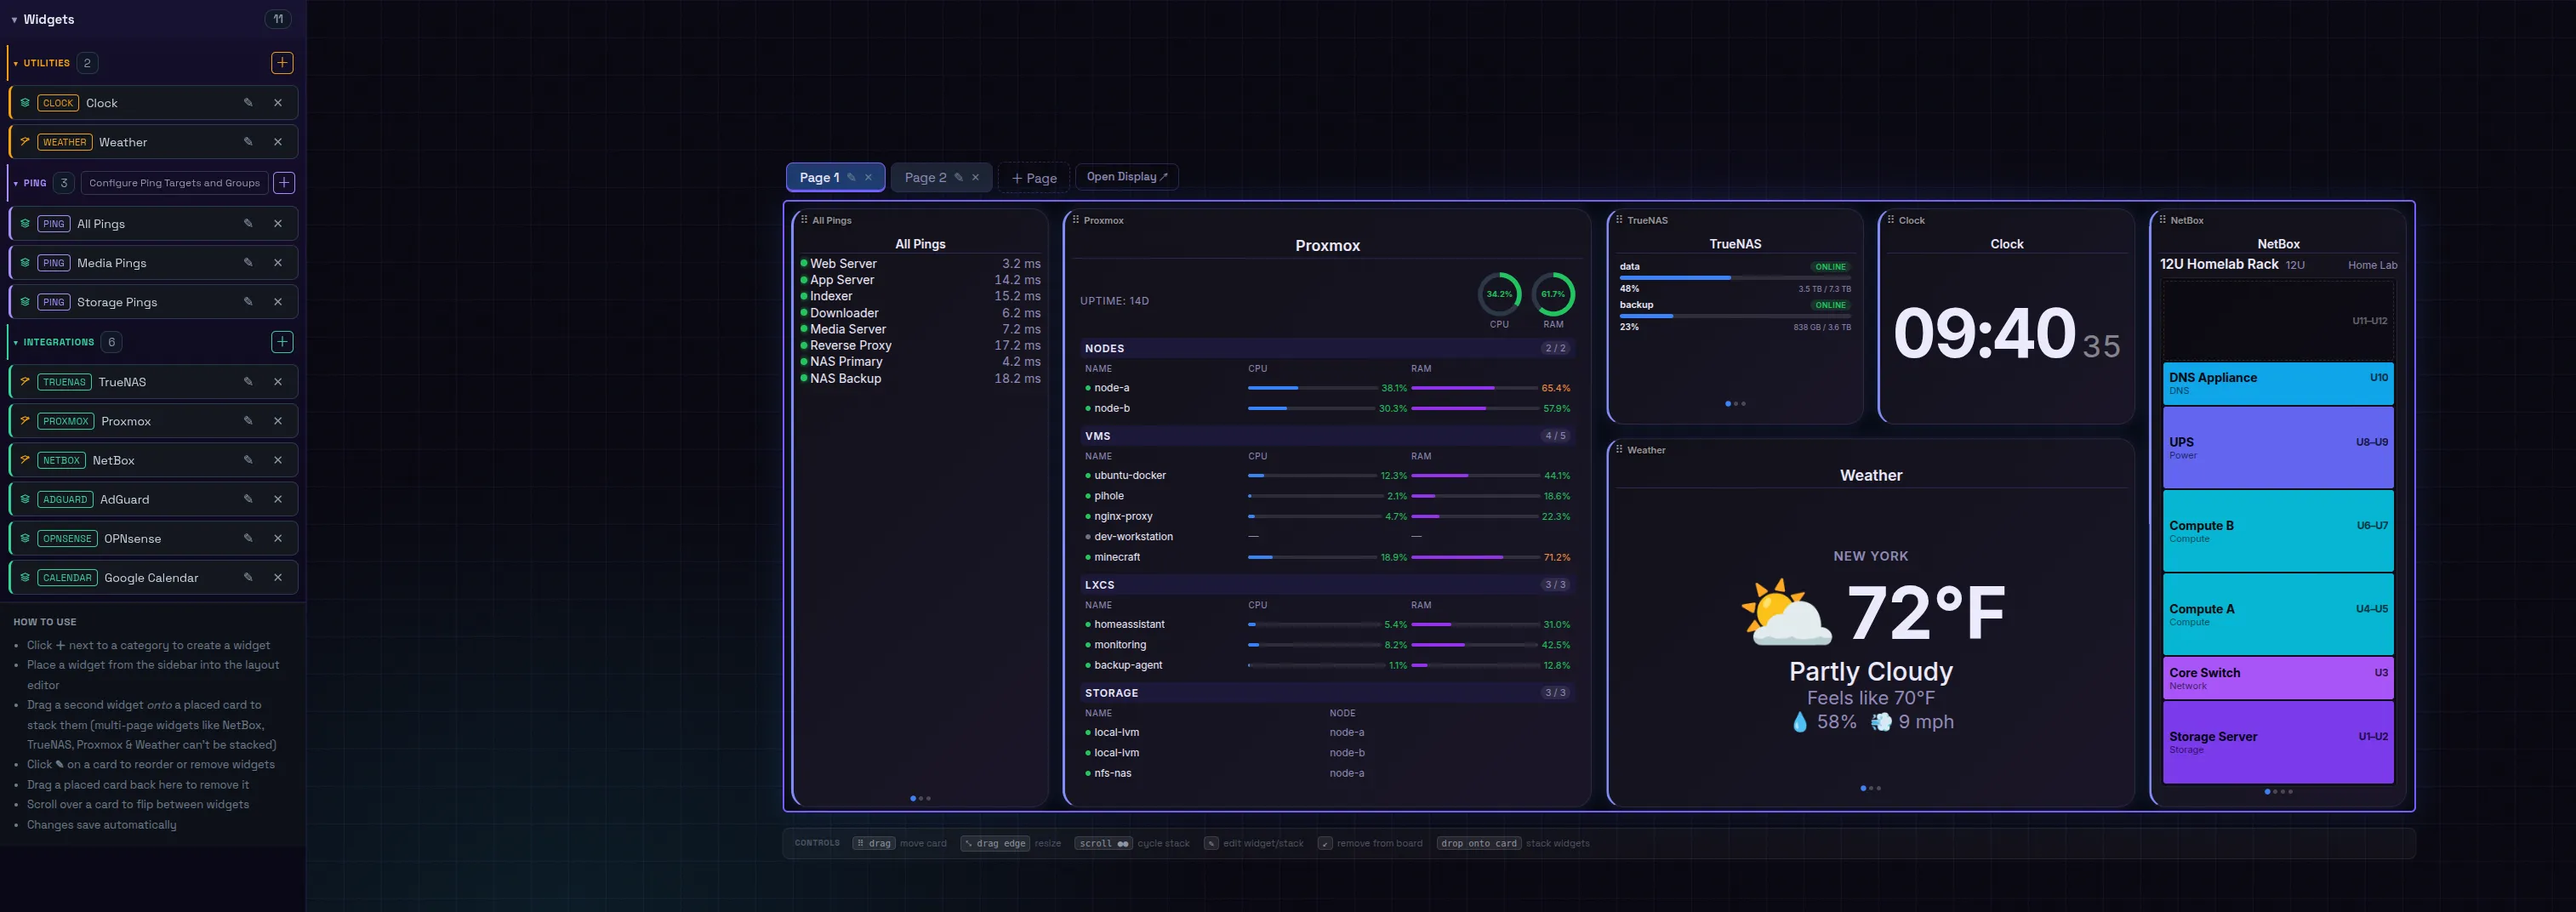Collapse the Integrations category
The image size is (2576, 912).
(16, 342)
